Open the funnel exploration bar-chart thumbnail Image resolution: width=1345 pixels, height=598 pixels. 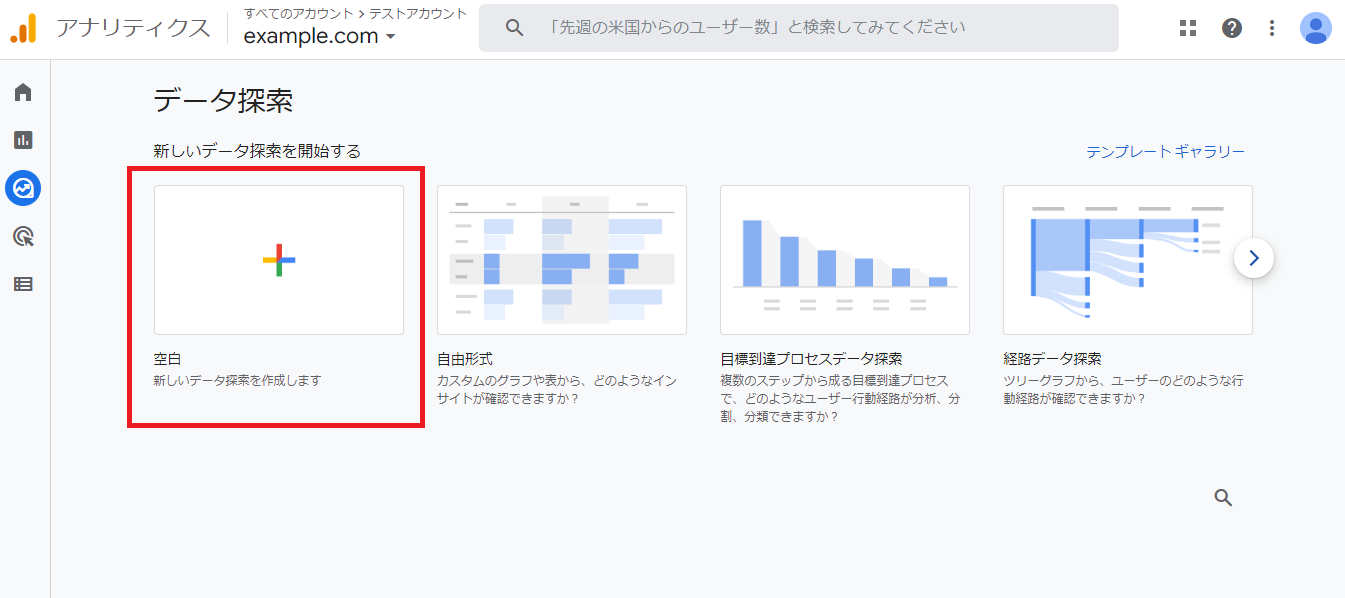(845, 260)
